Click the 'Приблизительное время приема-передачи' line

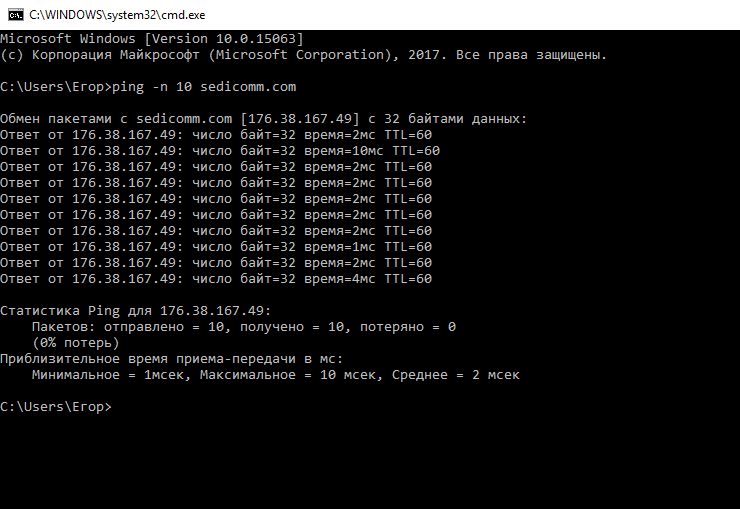[171, 359]
